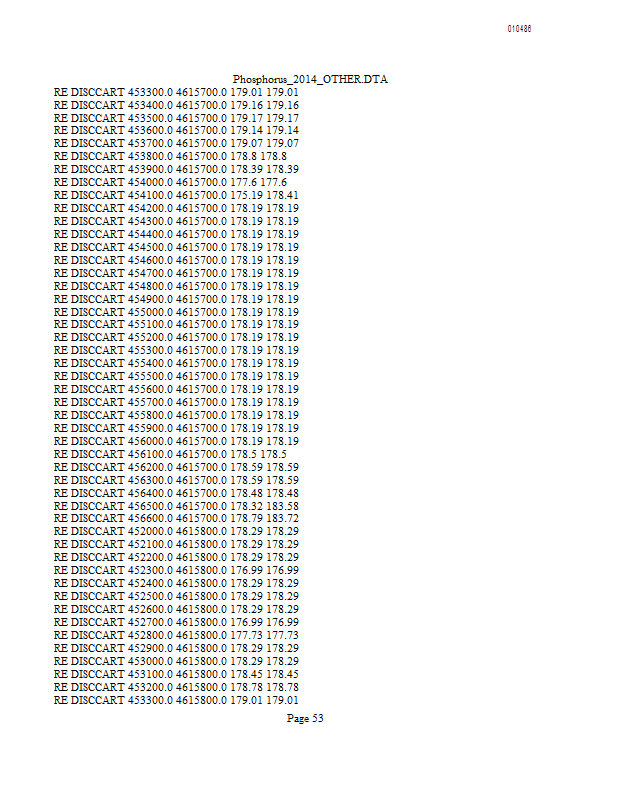Select row with 178.32 183.58
The width and height of the screenshot is (618, 800).
176,506
